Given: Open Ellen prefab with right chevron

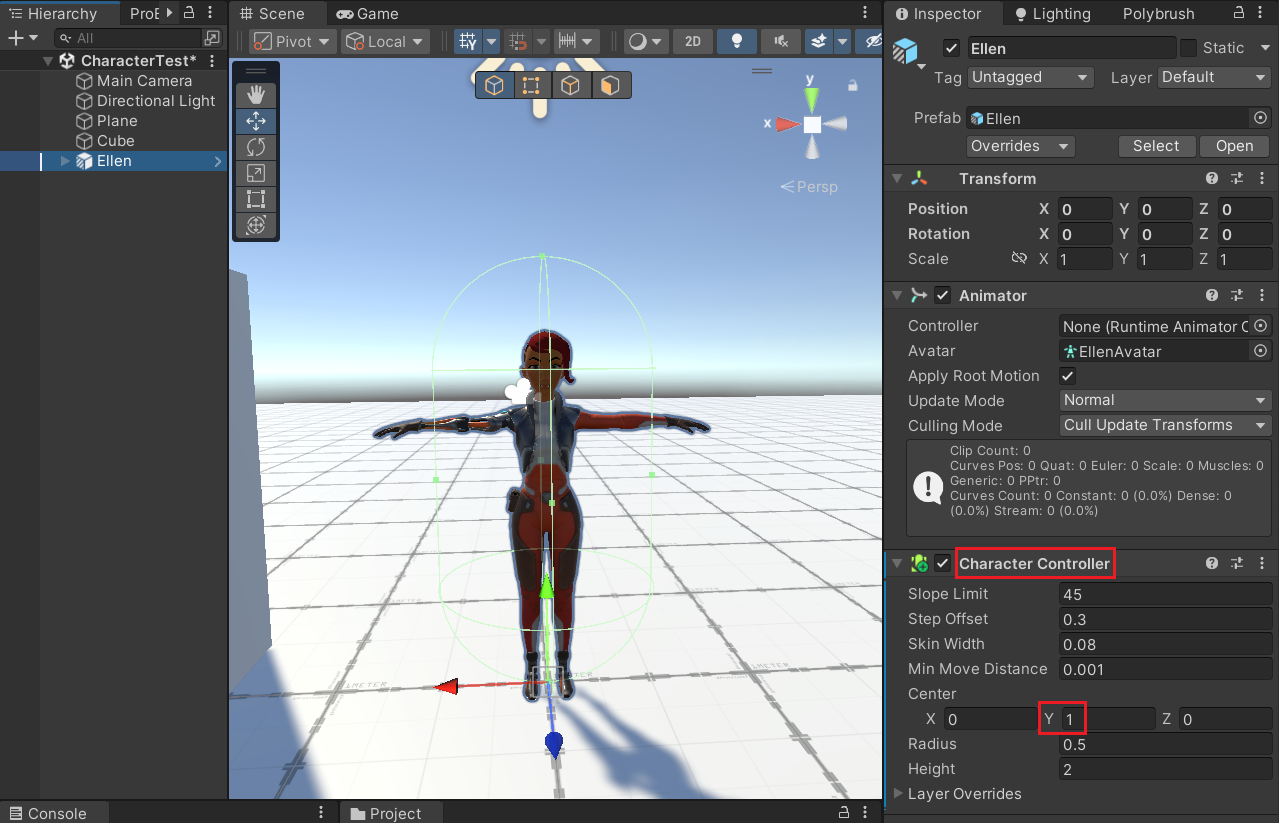Looking at the screenshot, I should pyautogui.click(x=217, y=161).
